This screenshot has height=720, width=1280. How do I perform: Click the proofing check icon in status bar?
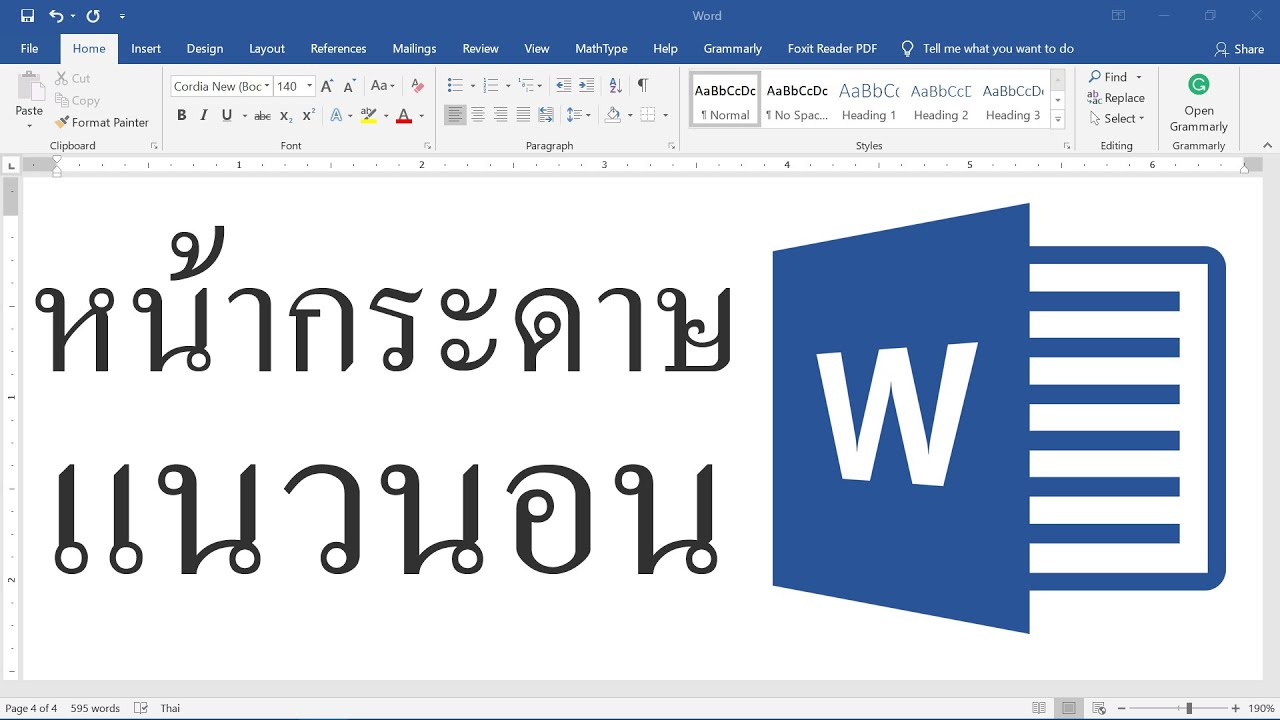tap(141, 708)
